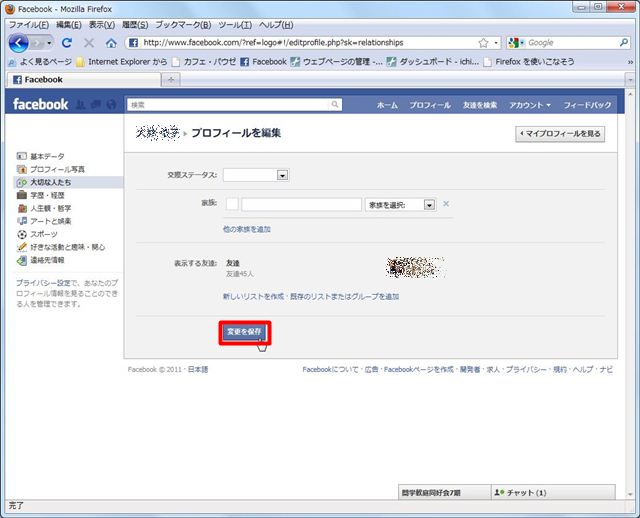
Task: Open the 編集(E) menu
Action: (69, 25)
